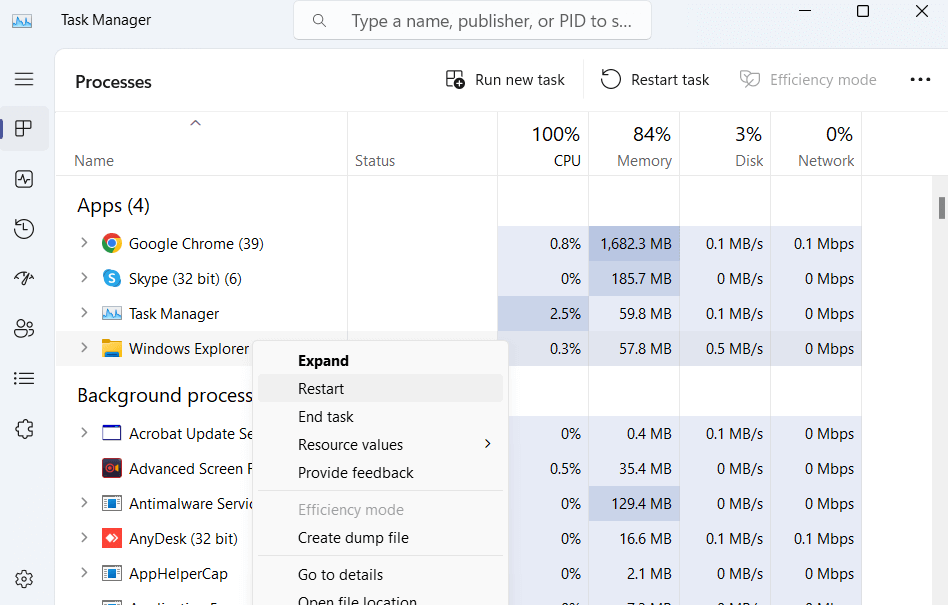Sort by the Network column header

tap(816, 144)
